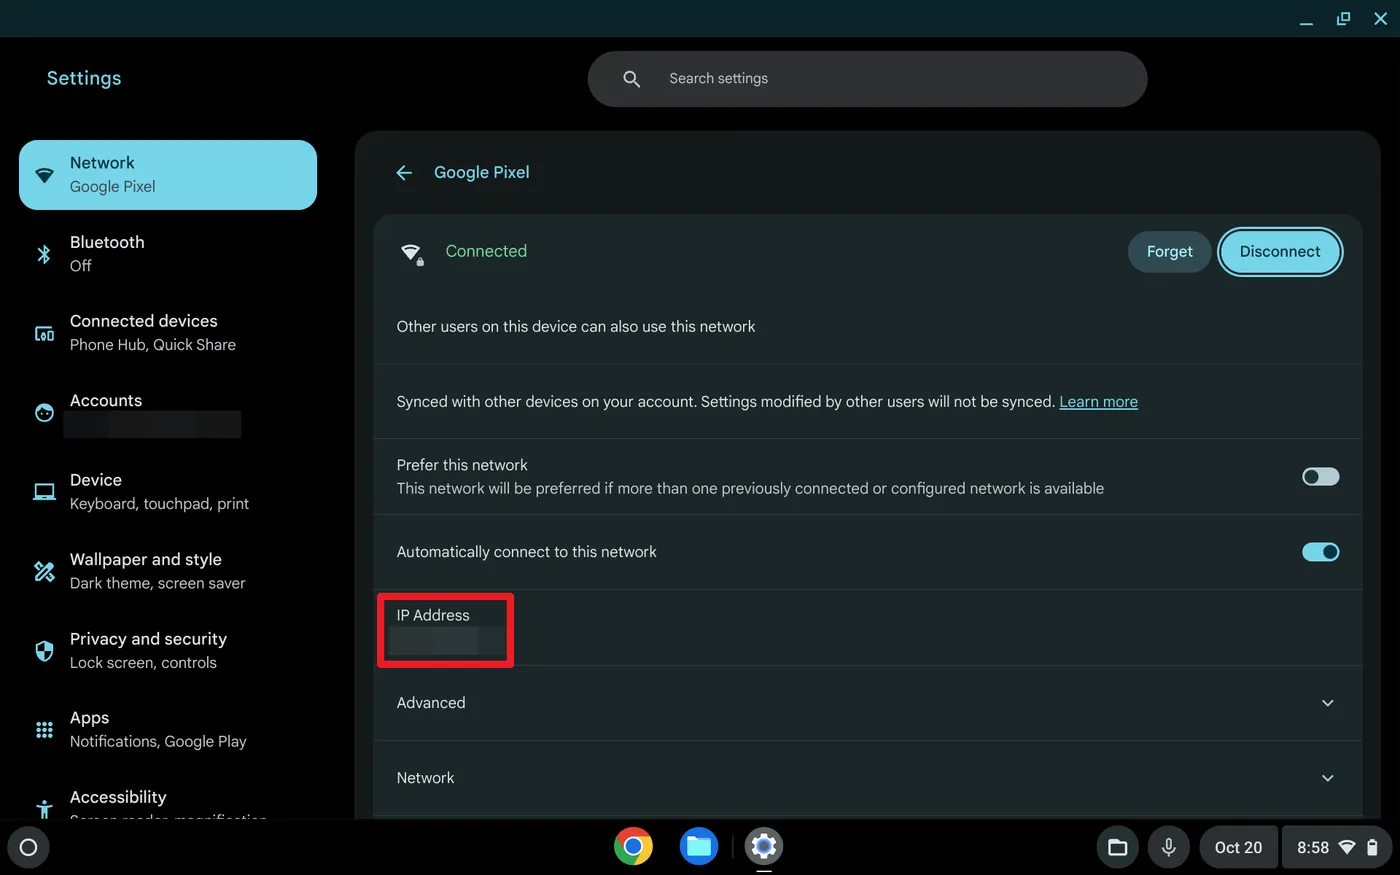Click the IP Address label
The image size is (1400, 875).
point(433,615)
